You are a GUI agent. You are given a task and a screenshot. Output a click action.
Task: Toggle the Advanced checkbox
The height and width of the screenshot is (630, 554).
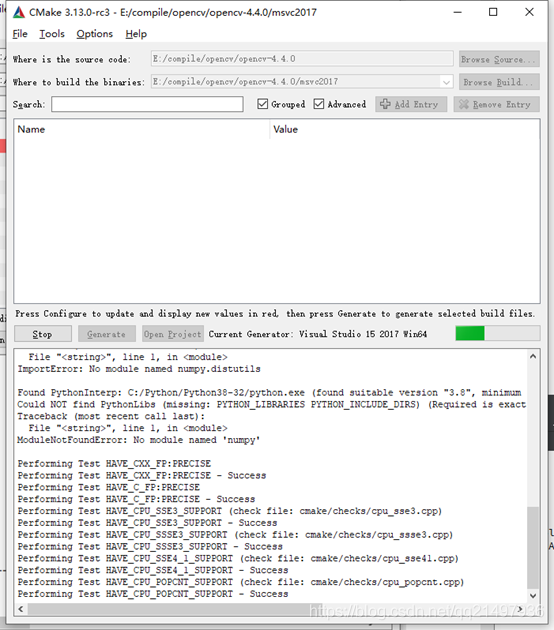pos(319,104)
